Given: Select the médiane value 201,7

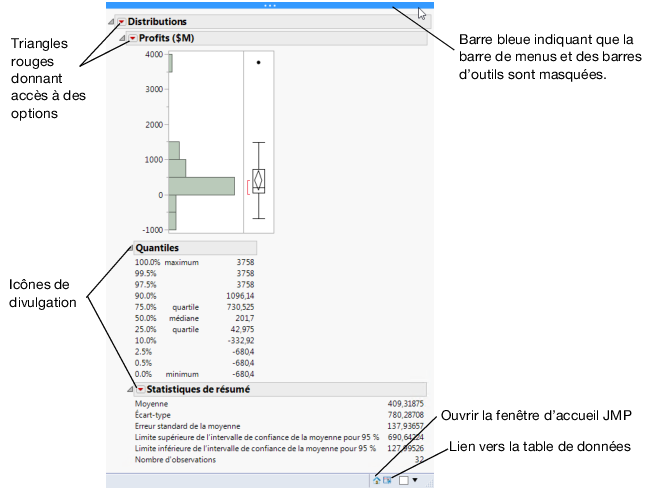Looking at the screenshot, I should tap(245, 318).
